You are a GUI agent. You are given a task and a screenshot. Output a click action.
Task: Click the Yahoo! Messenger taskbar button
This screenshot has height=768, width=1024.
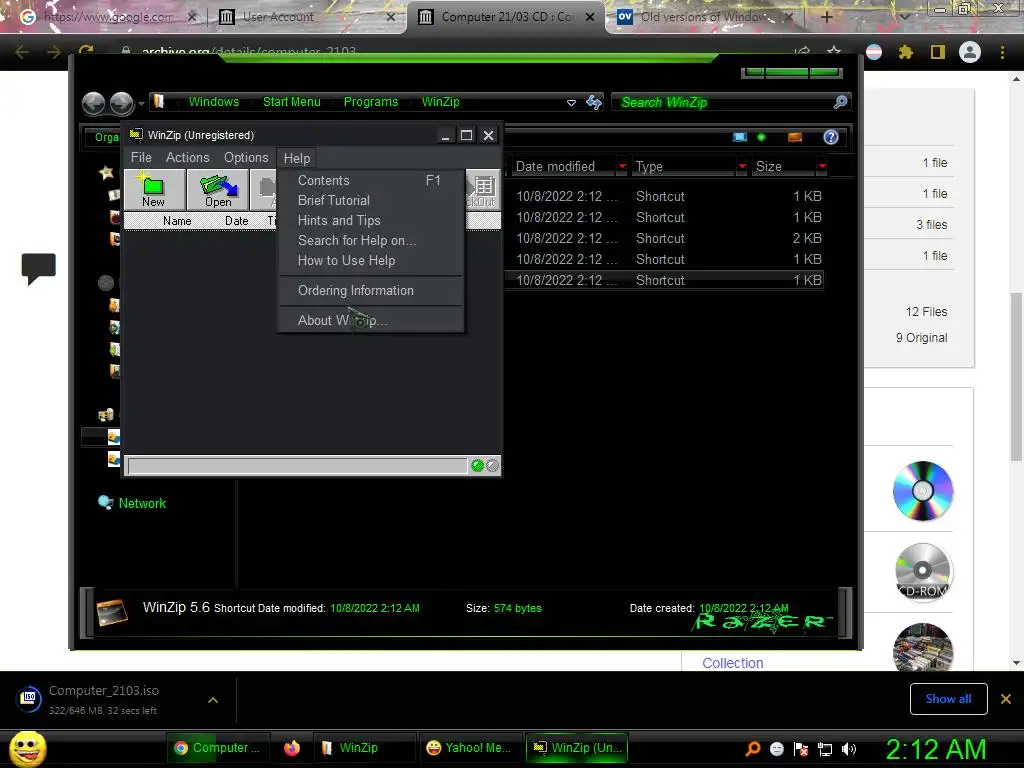coord(469,748)
